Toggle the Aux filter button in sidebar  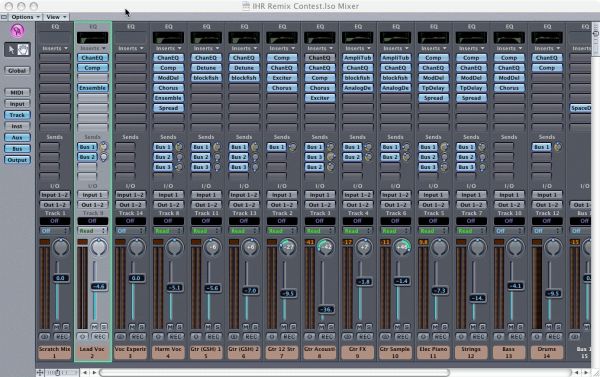coord(17,137)
